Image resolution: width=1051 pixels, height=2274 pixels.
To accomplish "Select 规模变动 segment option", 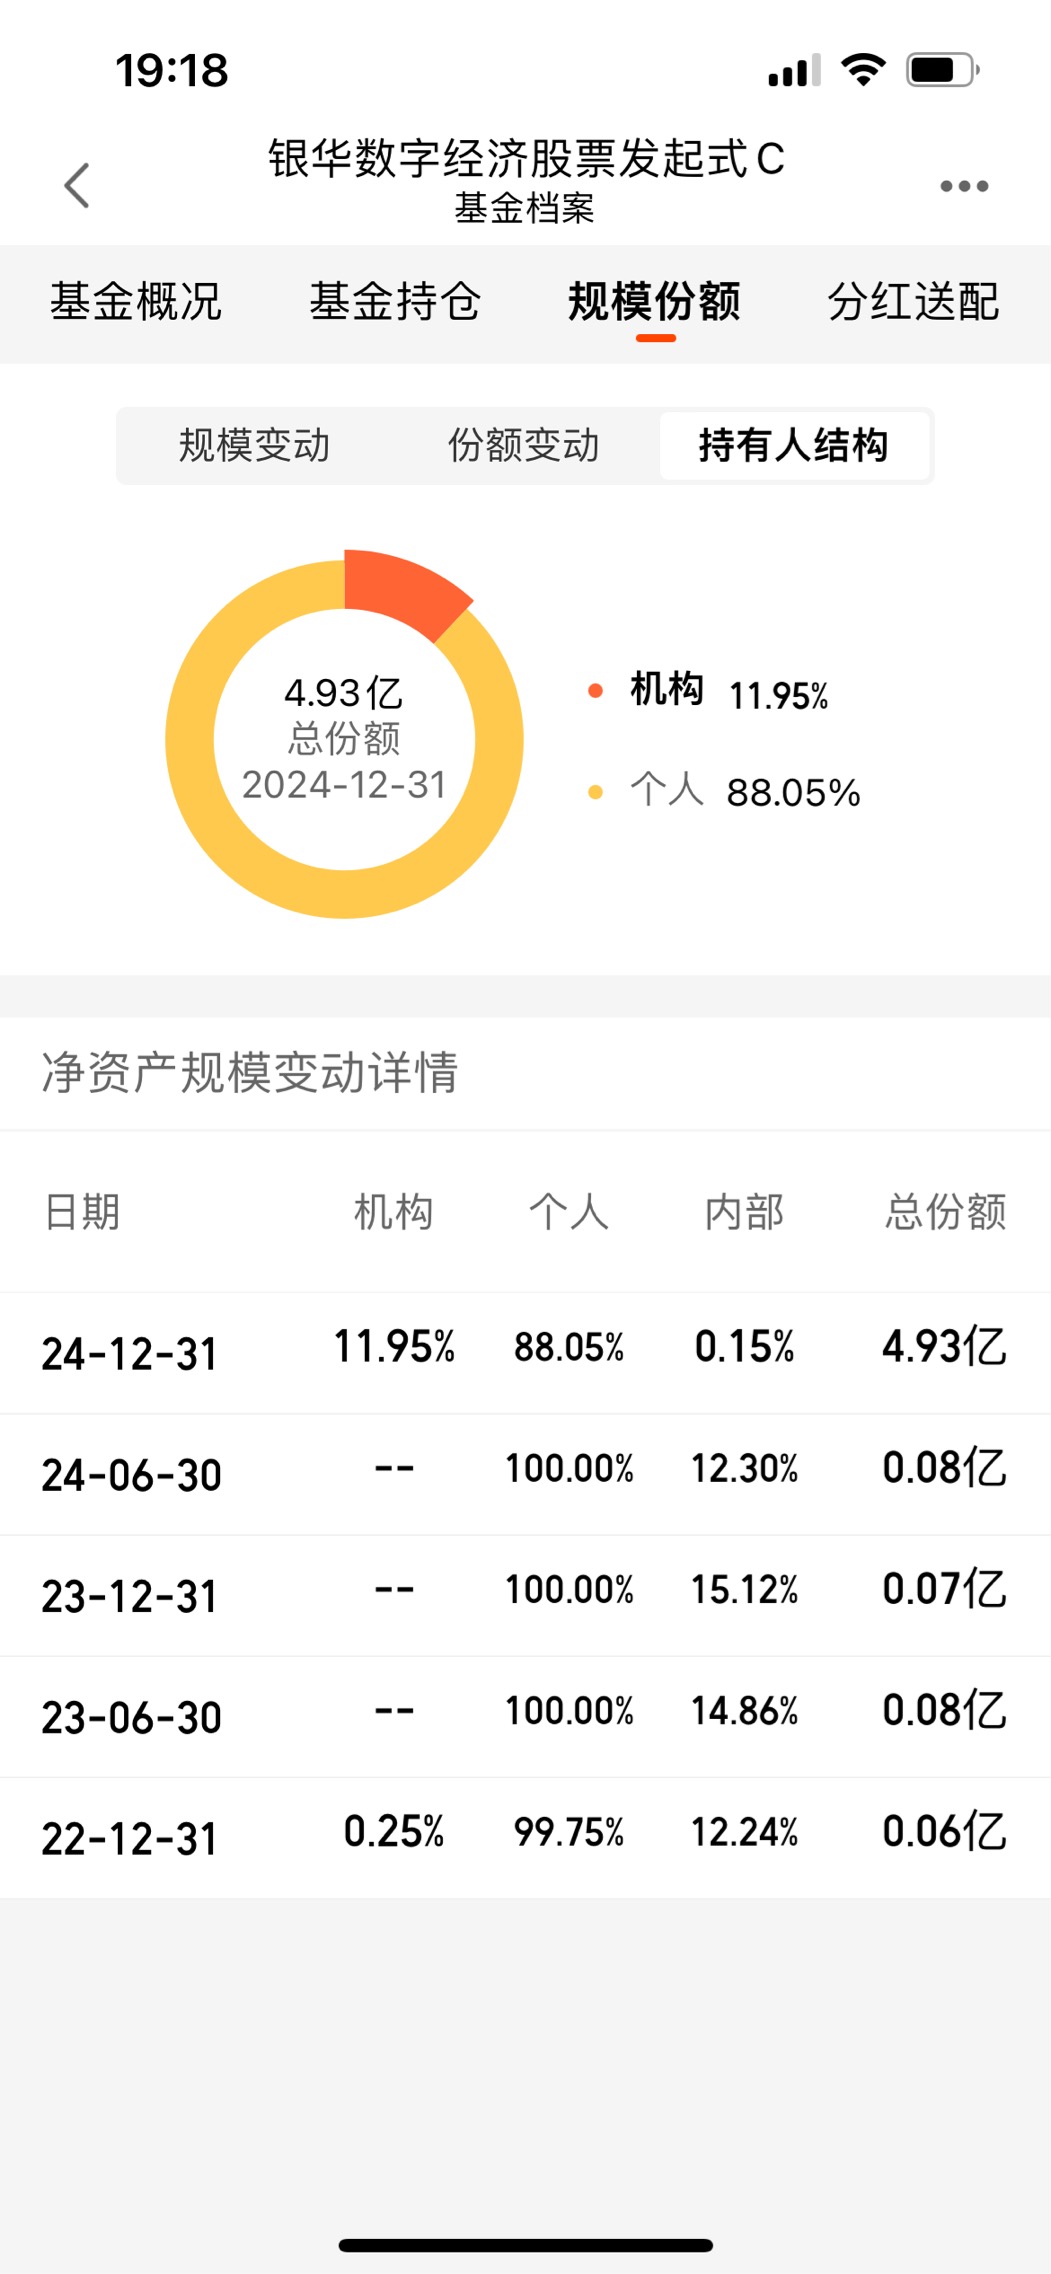I will pyautogui.click(x=254, y=445).
